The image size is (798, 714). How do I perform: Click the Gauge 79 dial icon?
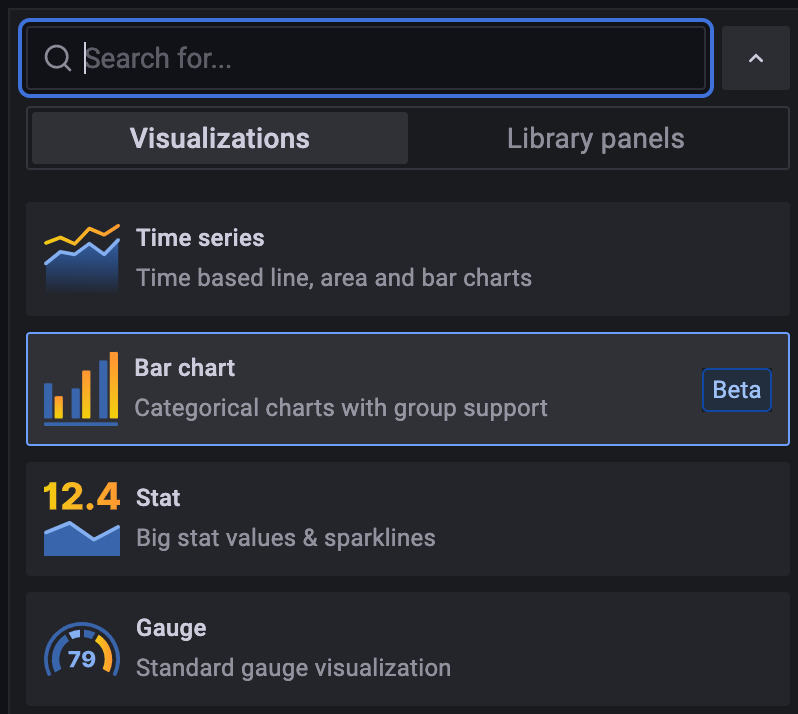(x=81, y=648)
